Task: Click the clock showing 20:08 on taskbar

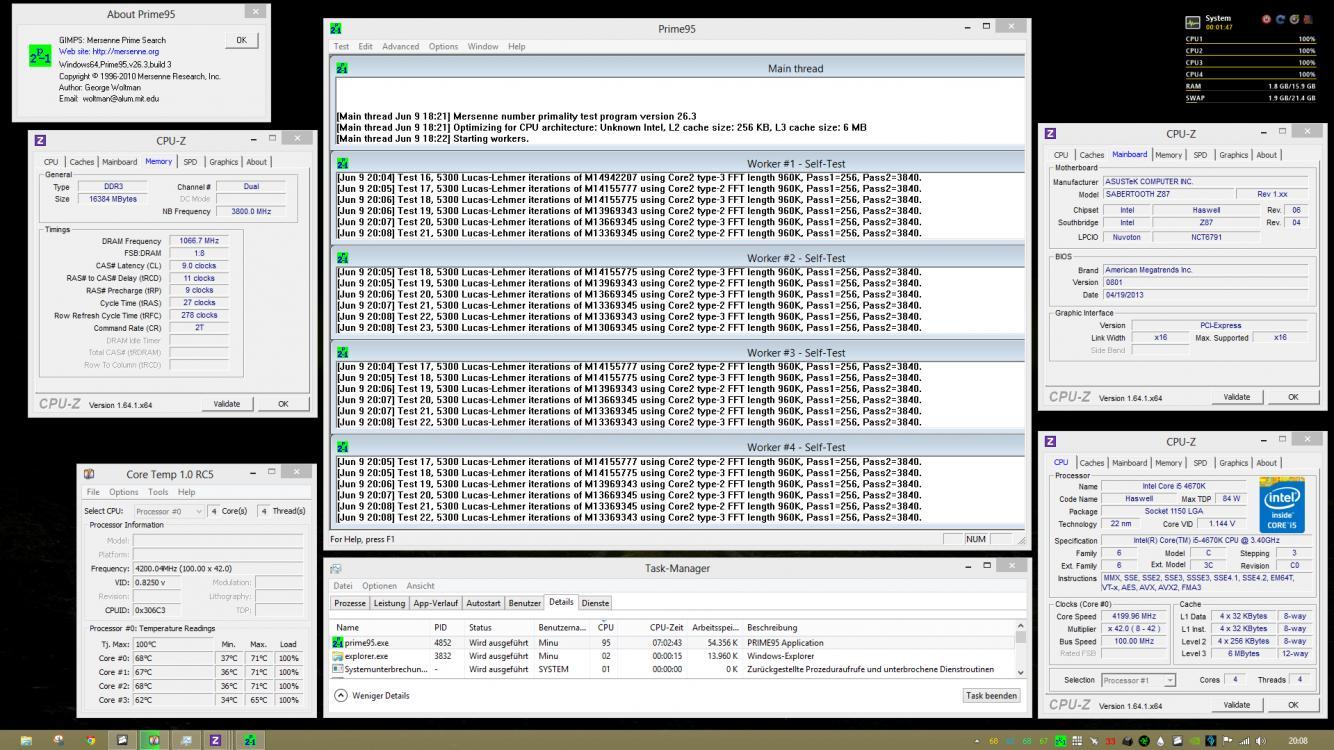Action: (x=1297, y=741)
